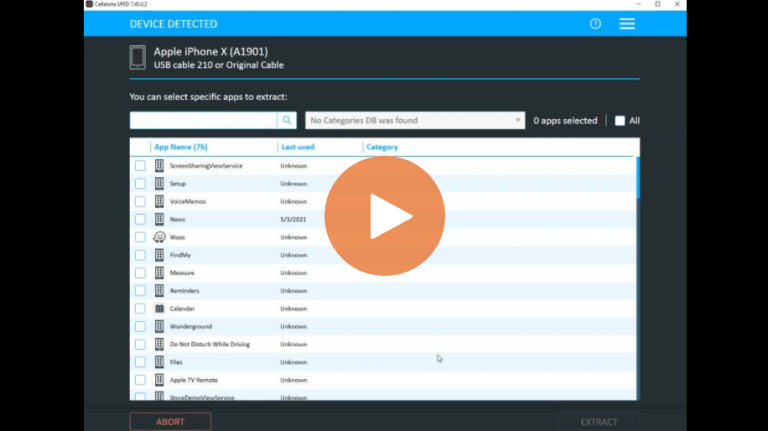
Task: Check the News app checkbox
Action: [140, 219]
